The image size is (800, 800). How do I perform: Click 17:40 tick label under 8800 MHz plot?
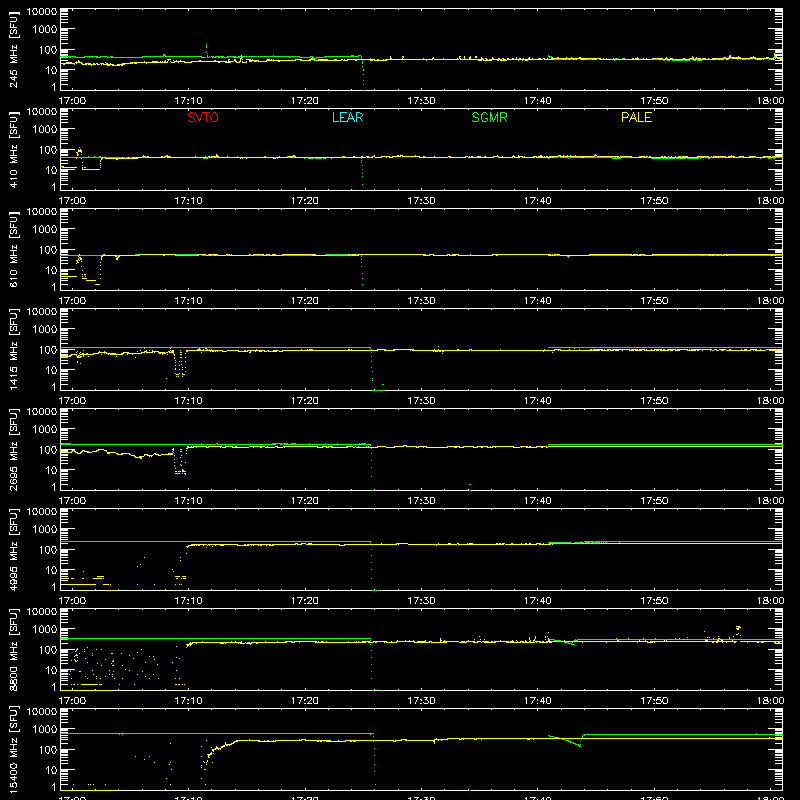coord(537,701)
